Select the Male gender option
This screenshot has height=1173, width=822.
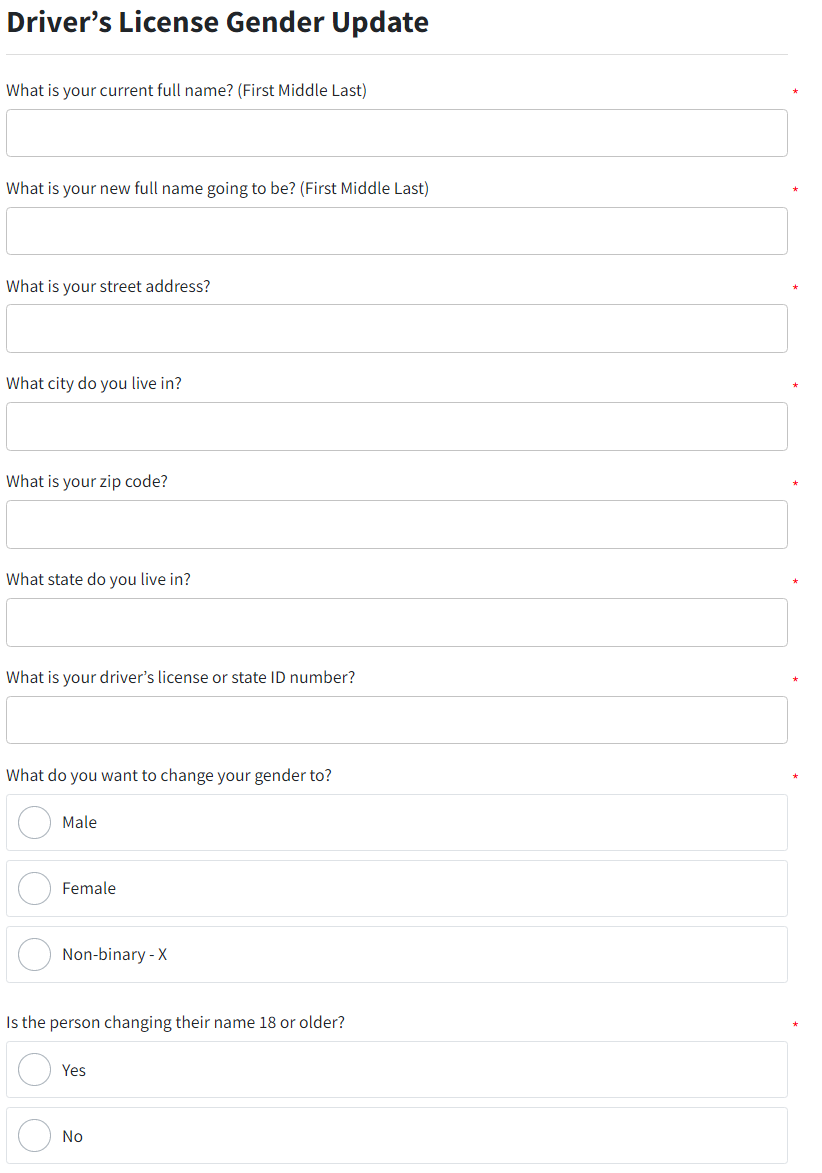point(34,822)
